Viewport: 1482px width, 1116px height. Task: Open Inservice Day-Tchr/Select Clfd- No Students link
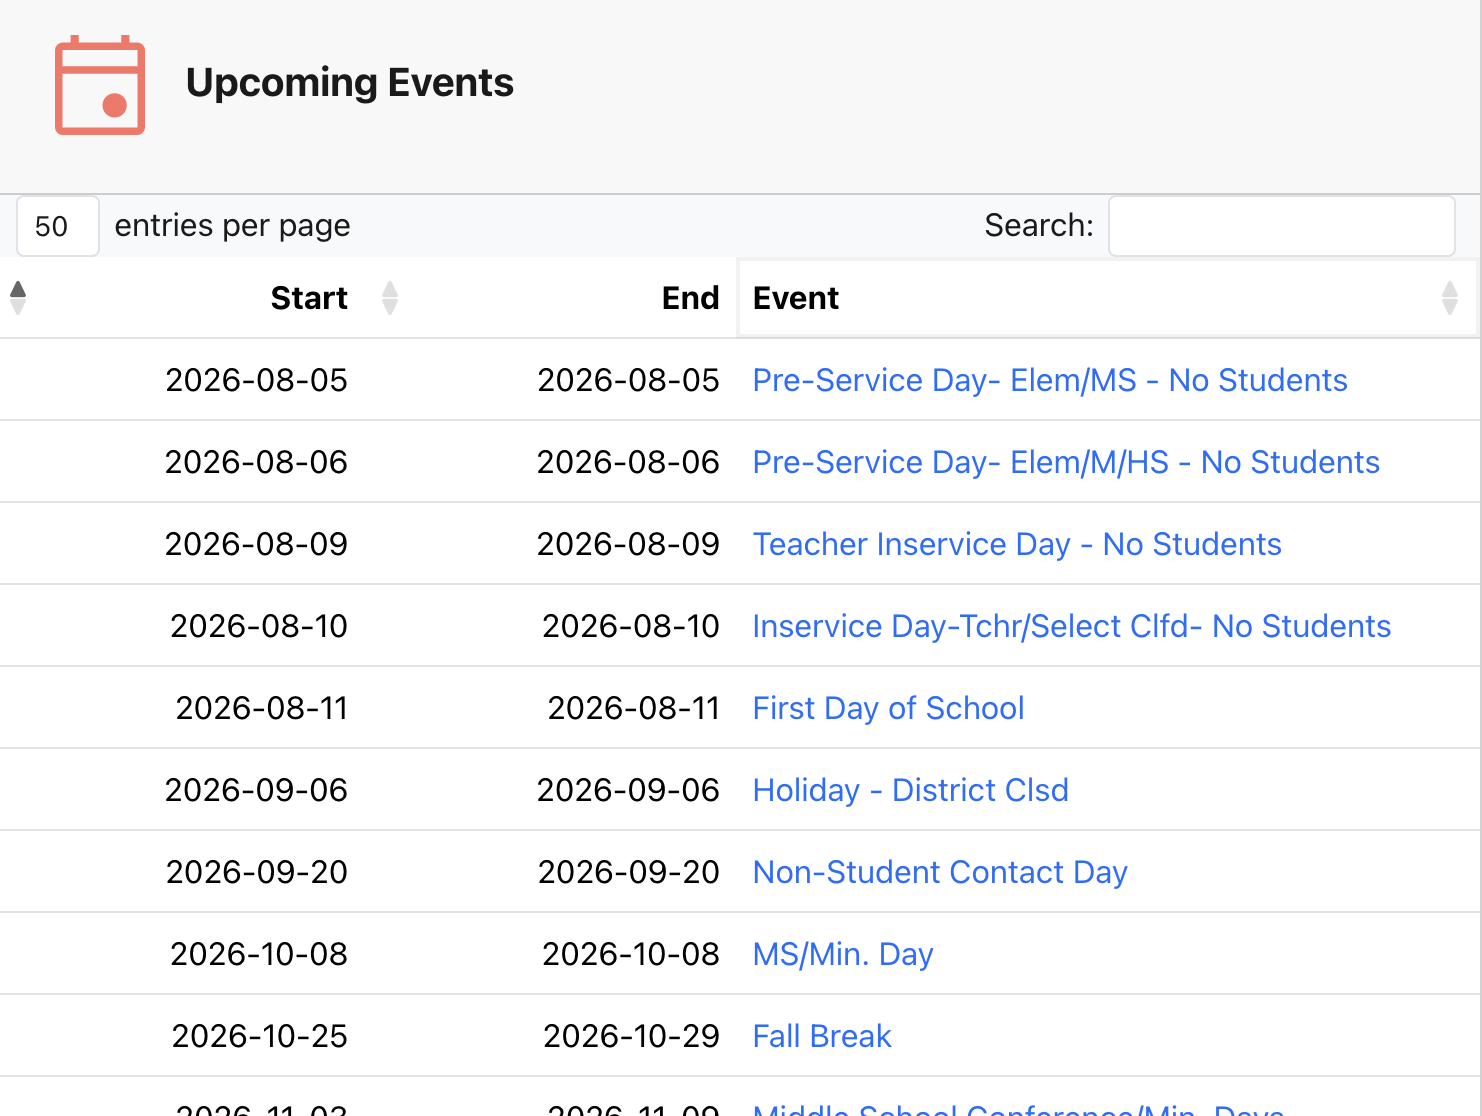1072,626
